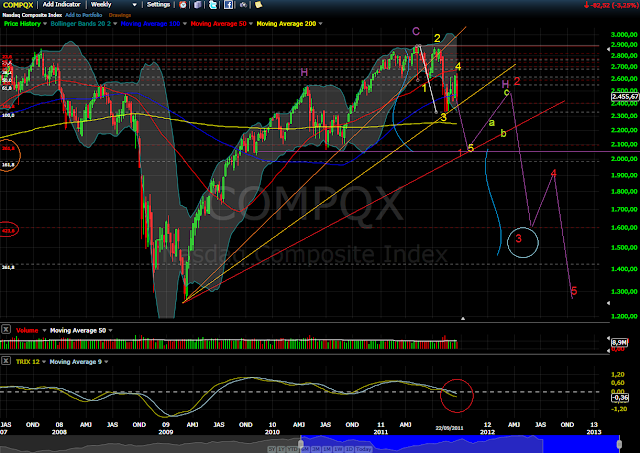Expand the Price History dropdown arrow
This screenshot has height=453, width=640.
tap(45, 24)
